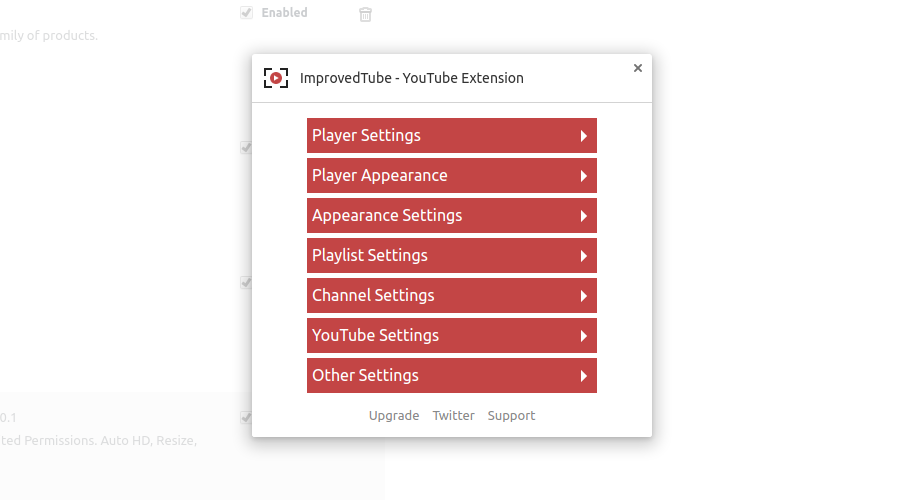Image resolution: width=900 pixels, height=500 pixels.
Task: Toggle the Enabled checkbox
Action: [x=246, y=13]
